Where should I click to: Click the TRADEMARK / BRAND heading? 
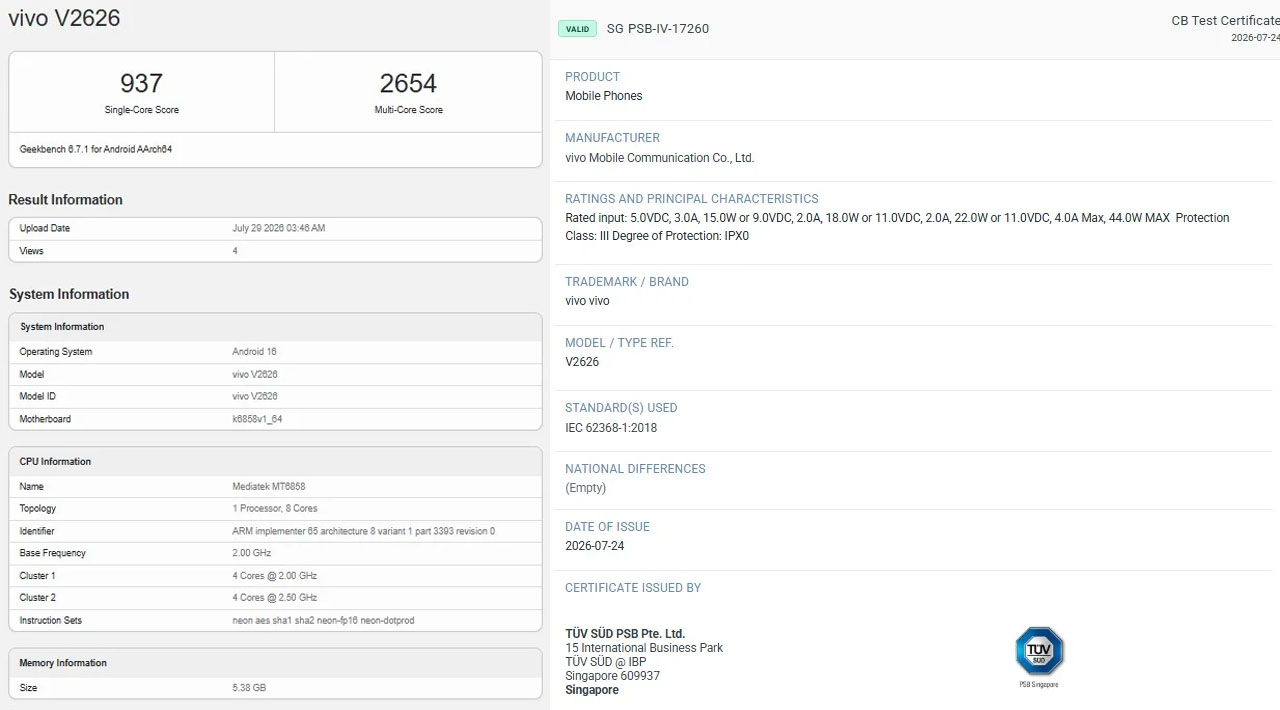pos(627,282)
